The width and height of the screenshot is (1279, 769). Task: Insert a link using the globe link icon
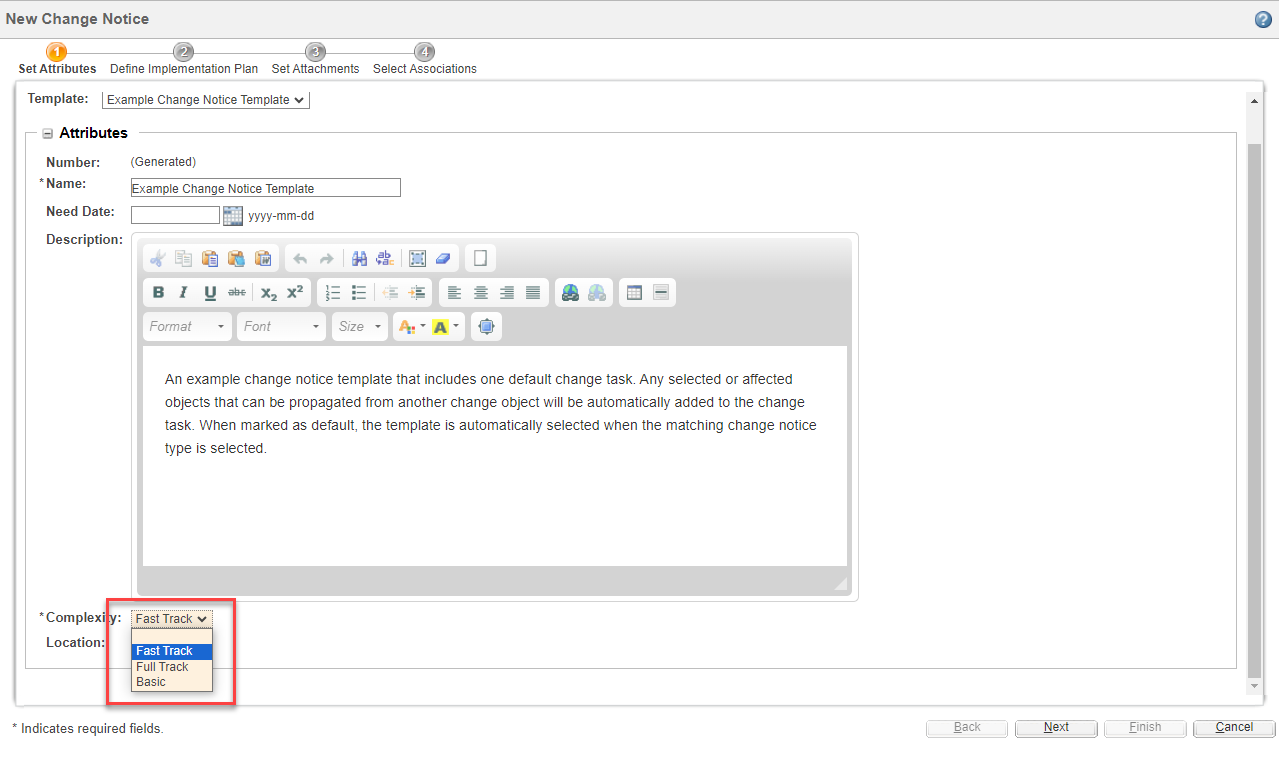click(570, 292)
